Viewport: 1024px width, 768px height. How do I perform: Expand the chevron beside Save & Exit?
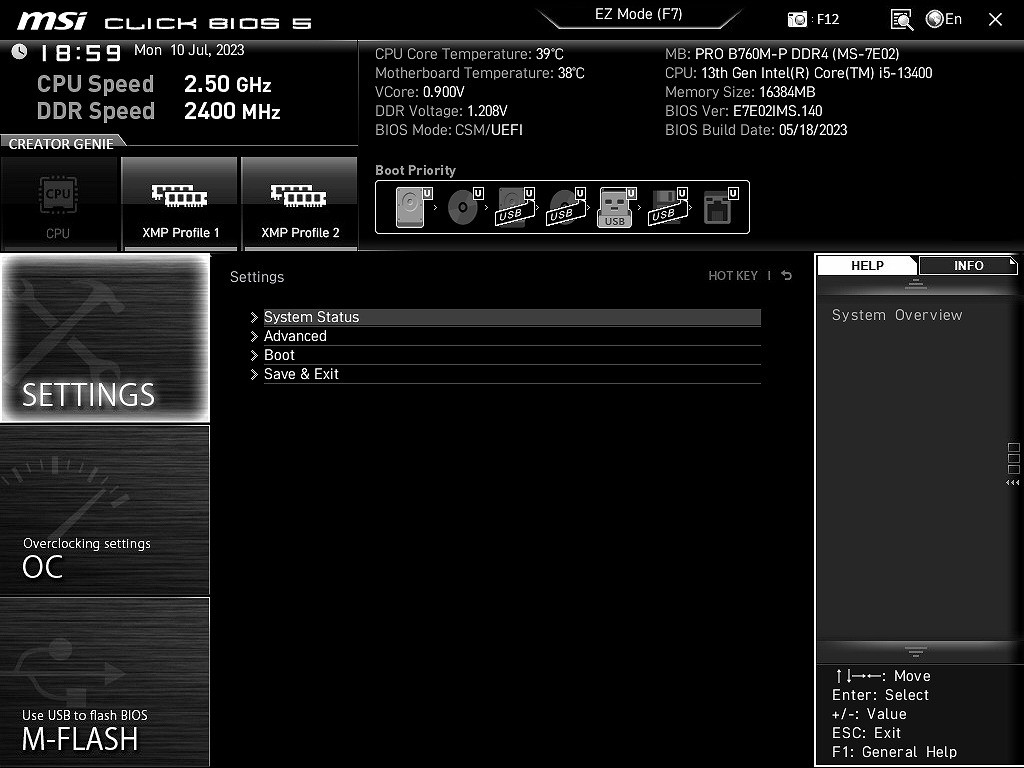click(x=254, y=374)
